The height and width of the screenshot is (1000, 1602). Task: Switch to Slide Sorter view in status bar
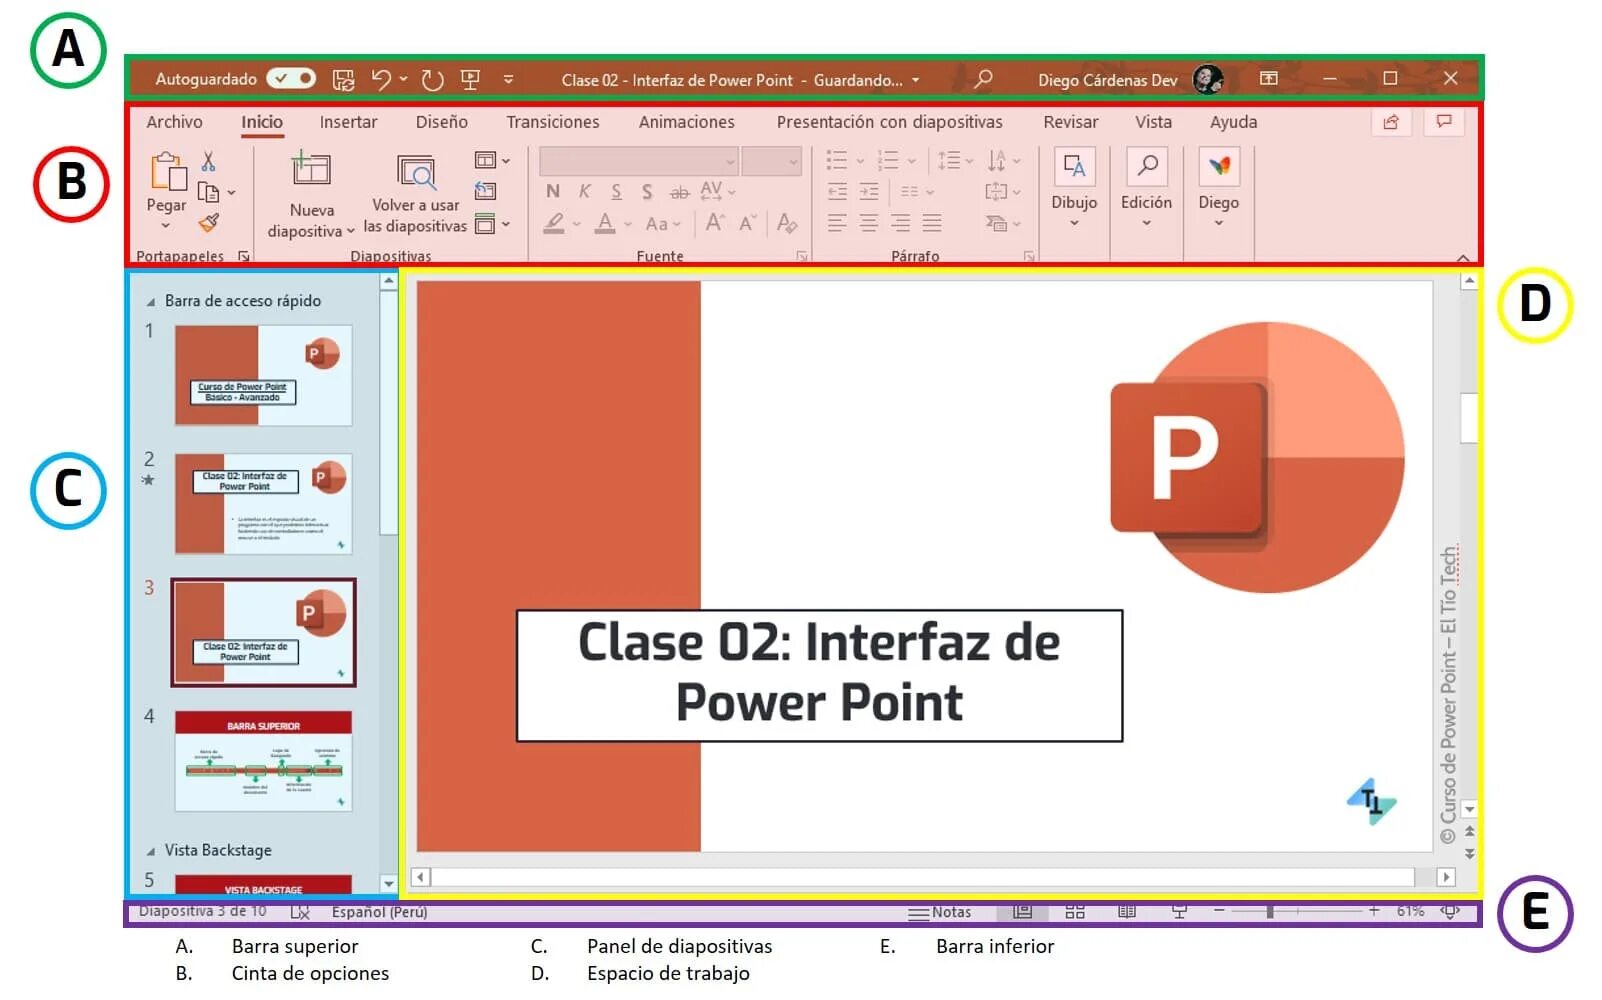[1075, 911]
